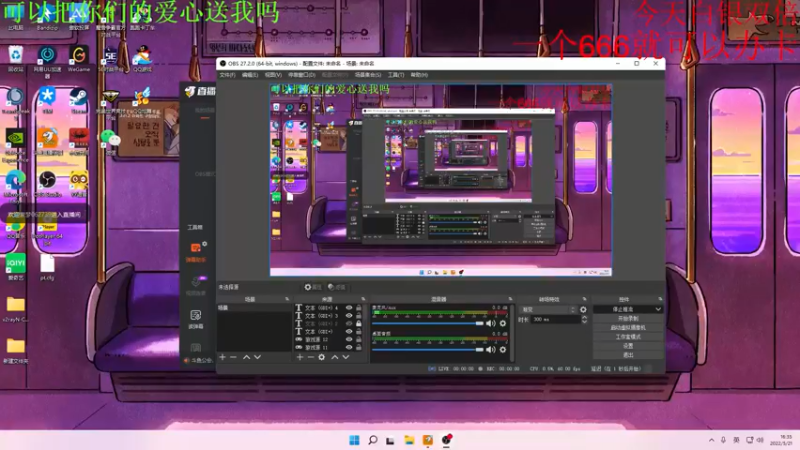Pop out the 转场特效 dock panel
This screenshot has height=450, width=800.
click(x=584, y=299)
